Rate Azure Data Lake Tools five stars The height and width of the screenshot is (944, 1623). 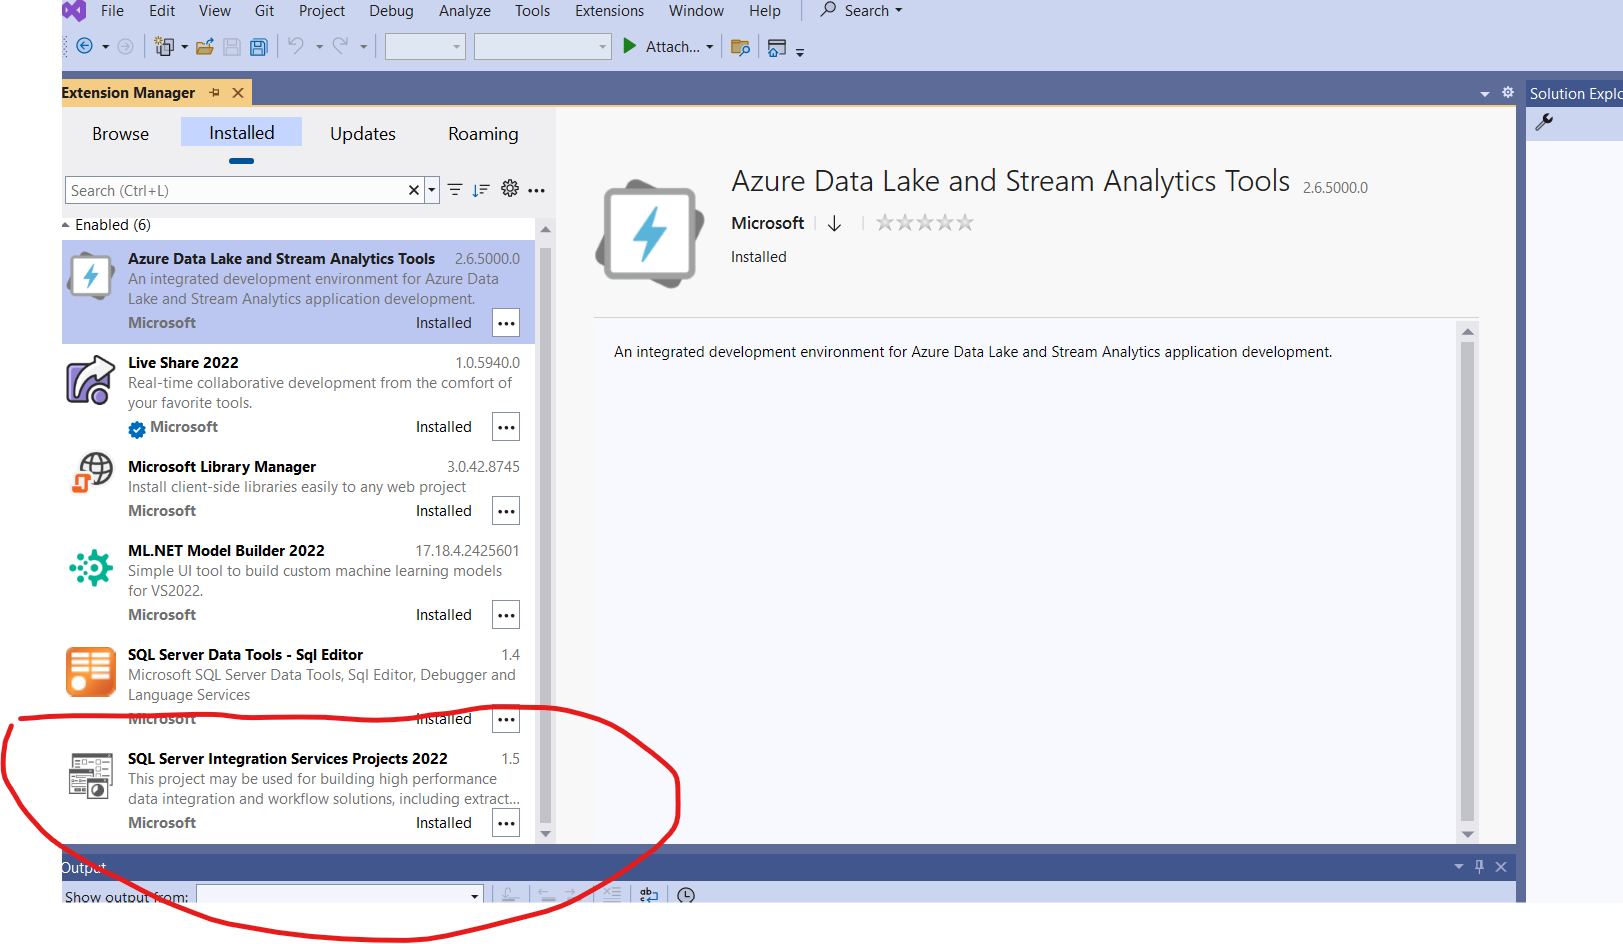tap(963, 222)
